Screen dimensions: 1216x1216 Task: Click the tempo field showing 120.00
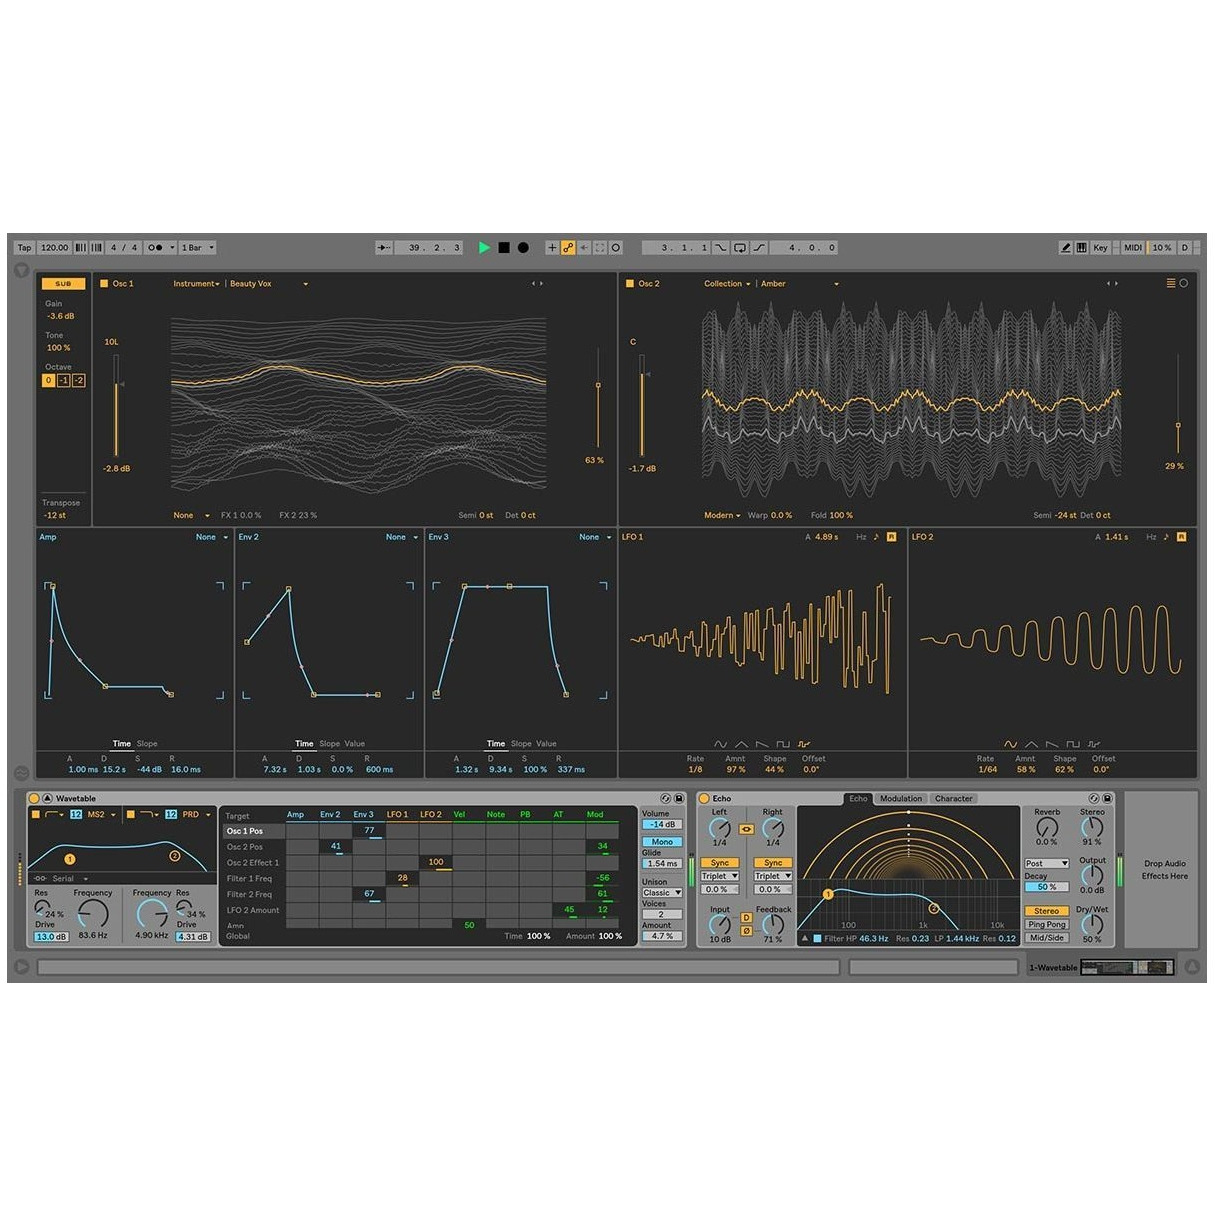pos(55,248)
